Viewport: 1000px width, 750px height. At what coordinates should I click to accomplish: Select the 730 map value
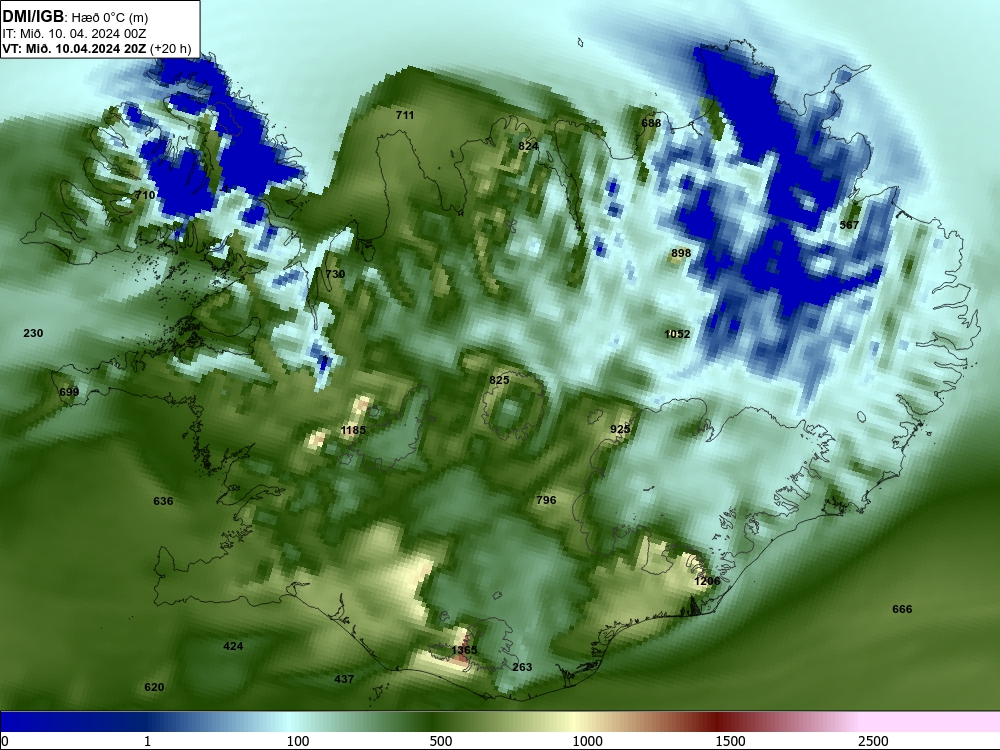click(x=335, y=274)
